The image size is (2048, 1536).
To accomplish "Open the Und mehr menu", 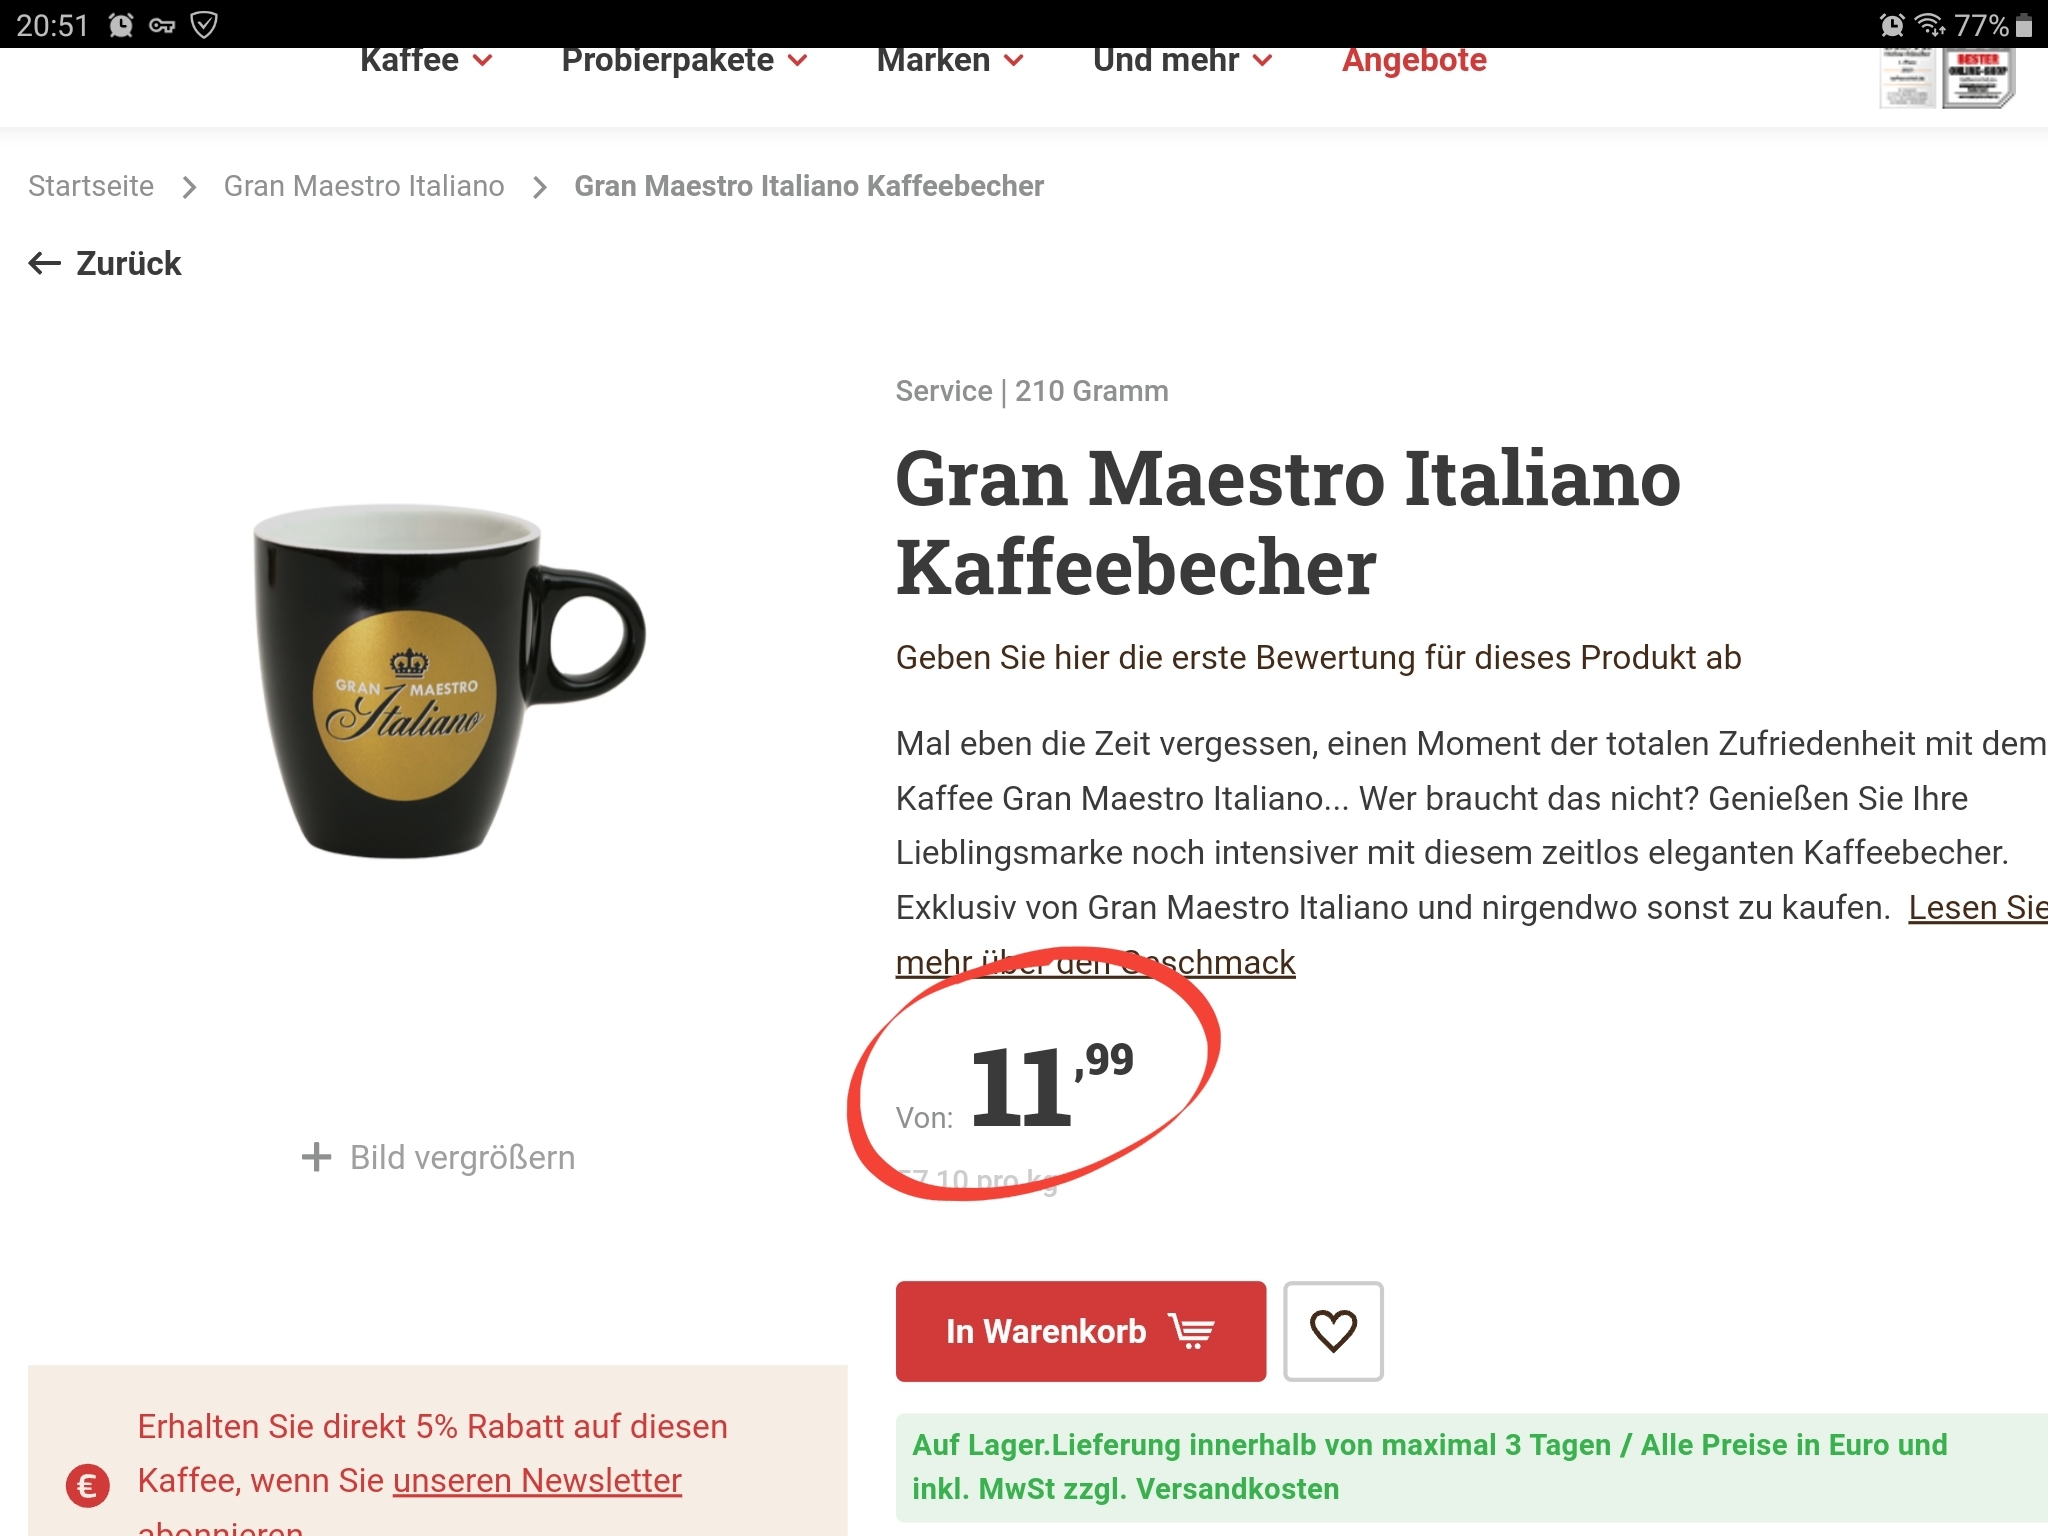I will [x=1183, y=61].
